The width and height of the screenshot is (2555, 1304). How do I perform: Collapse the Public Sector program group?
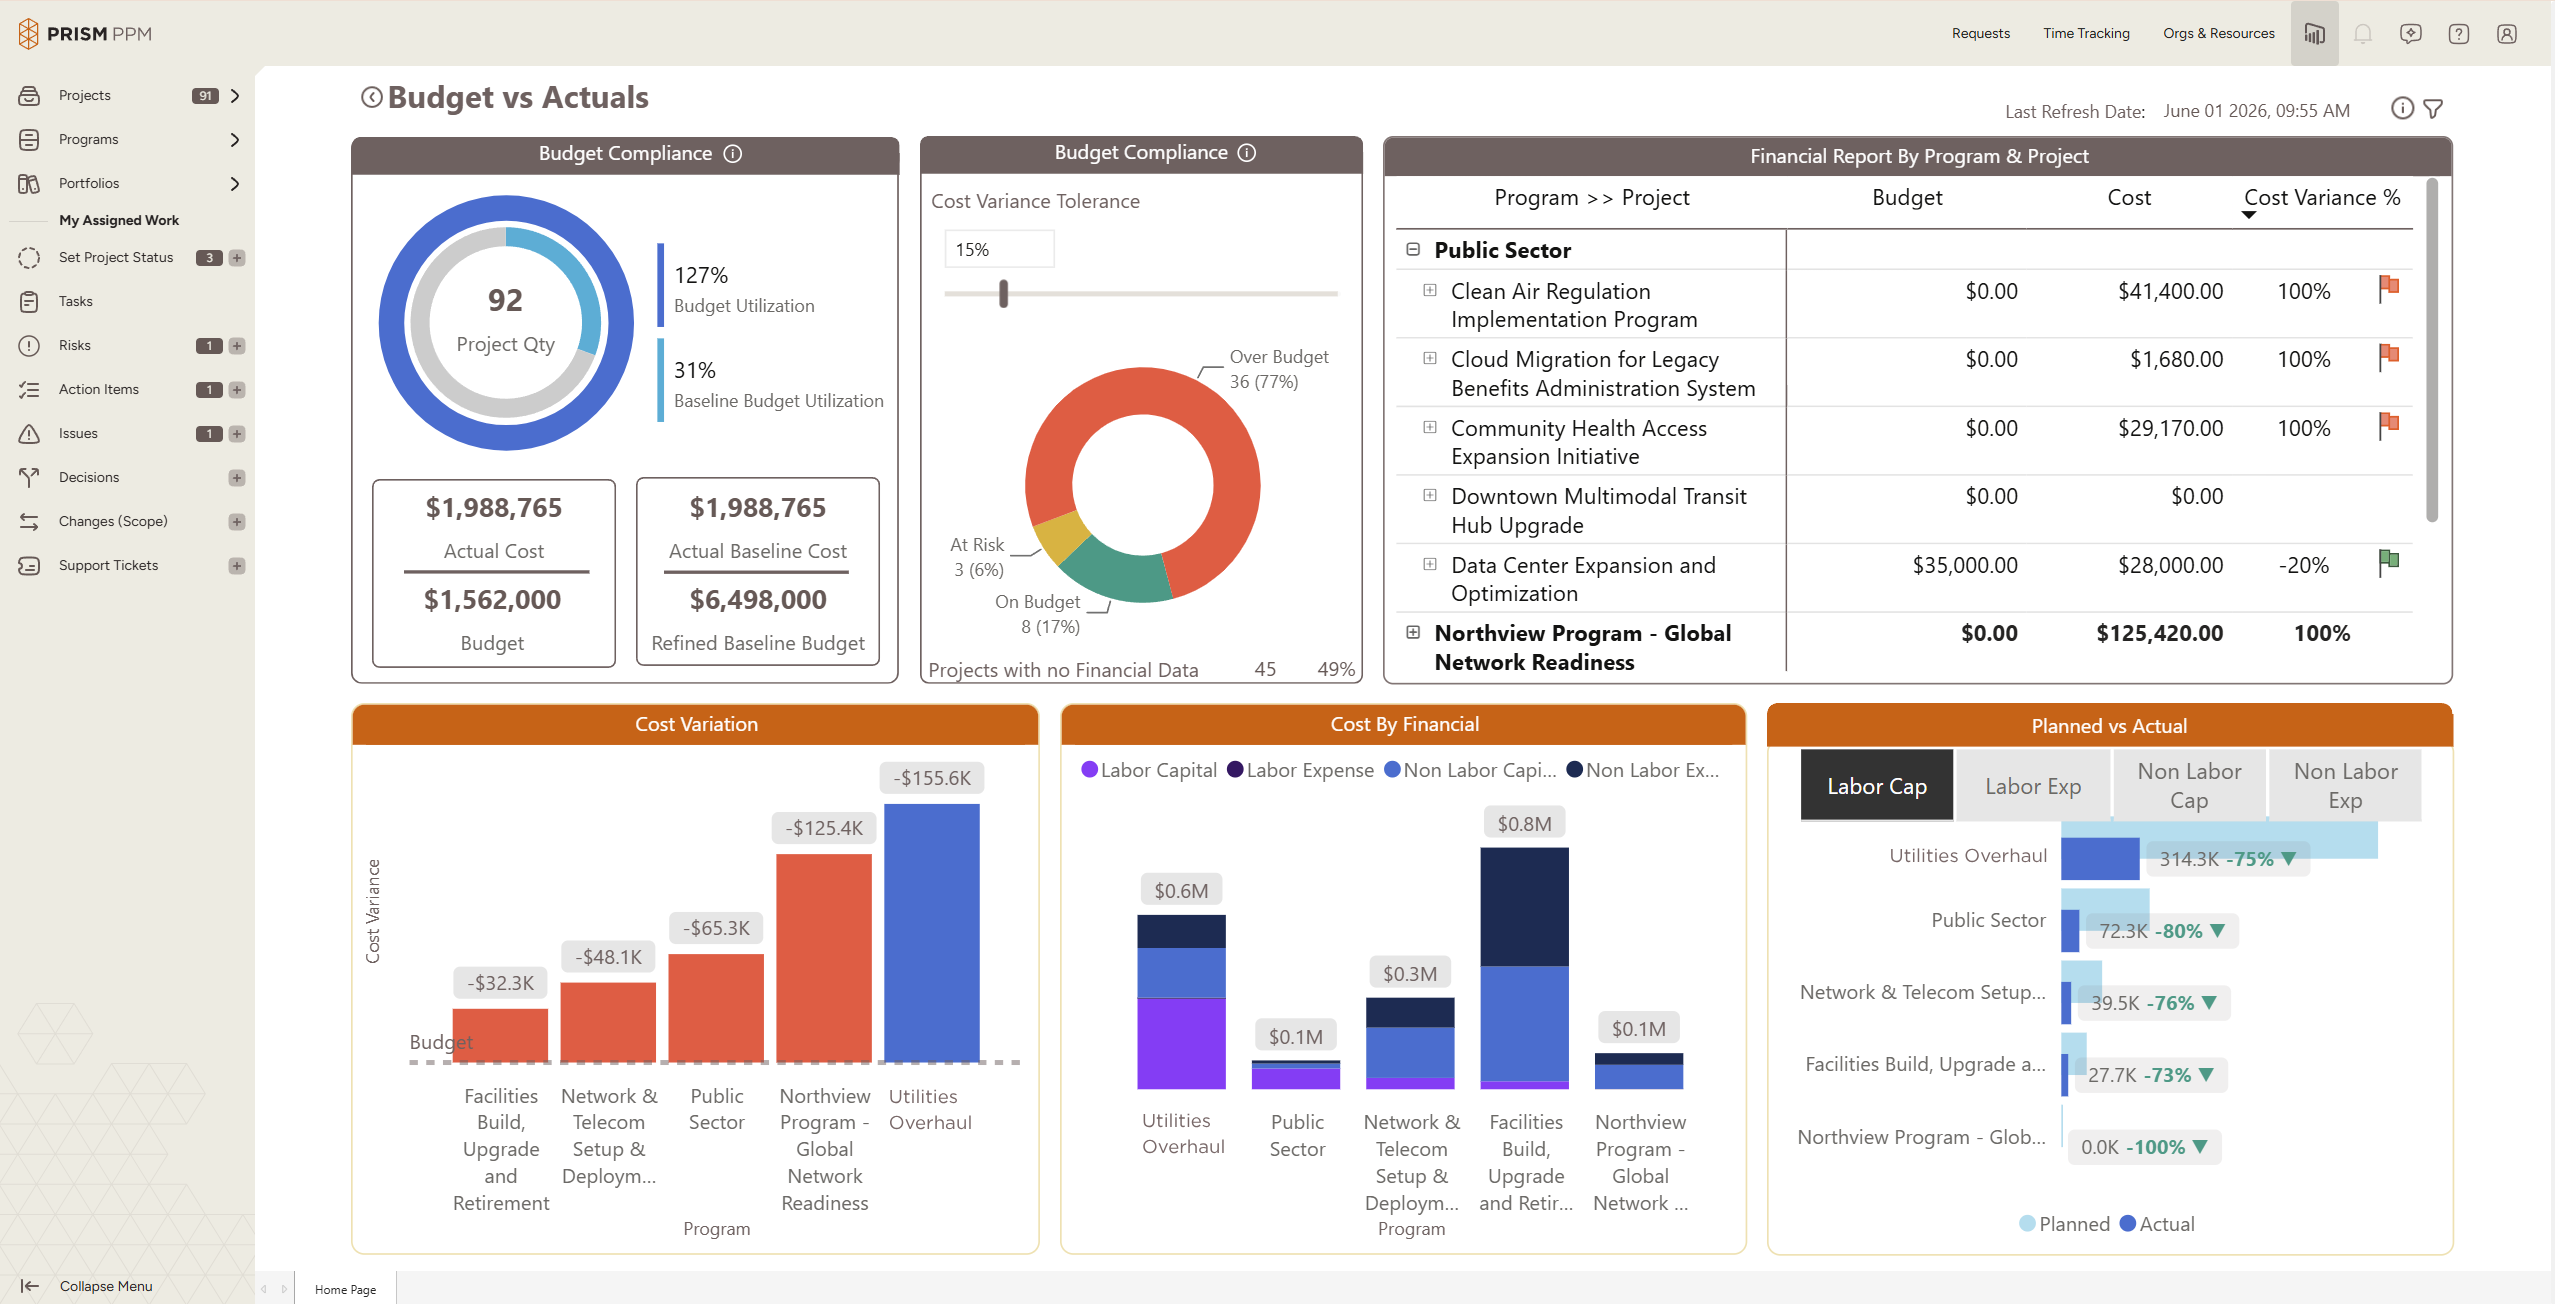1413,249
